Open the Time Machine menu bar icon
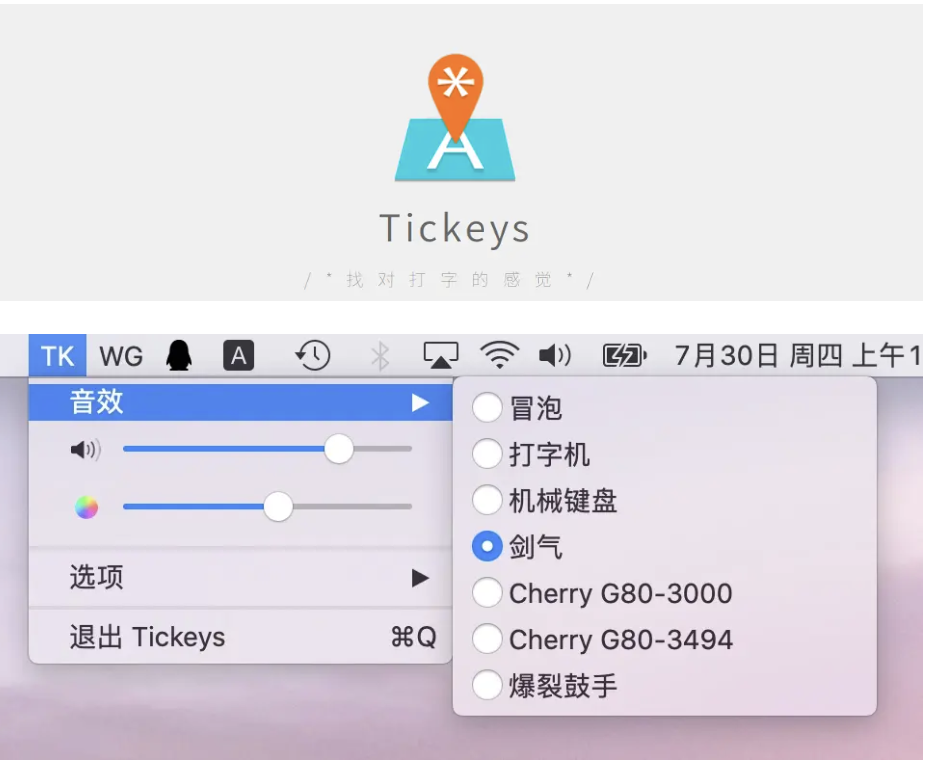This screenshot has width=926, height=768. tap(310, 355)
